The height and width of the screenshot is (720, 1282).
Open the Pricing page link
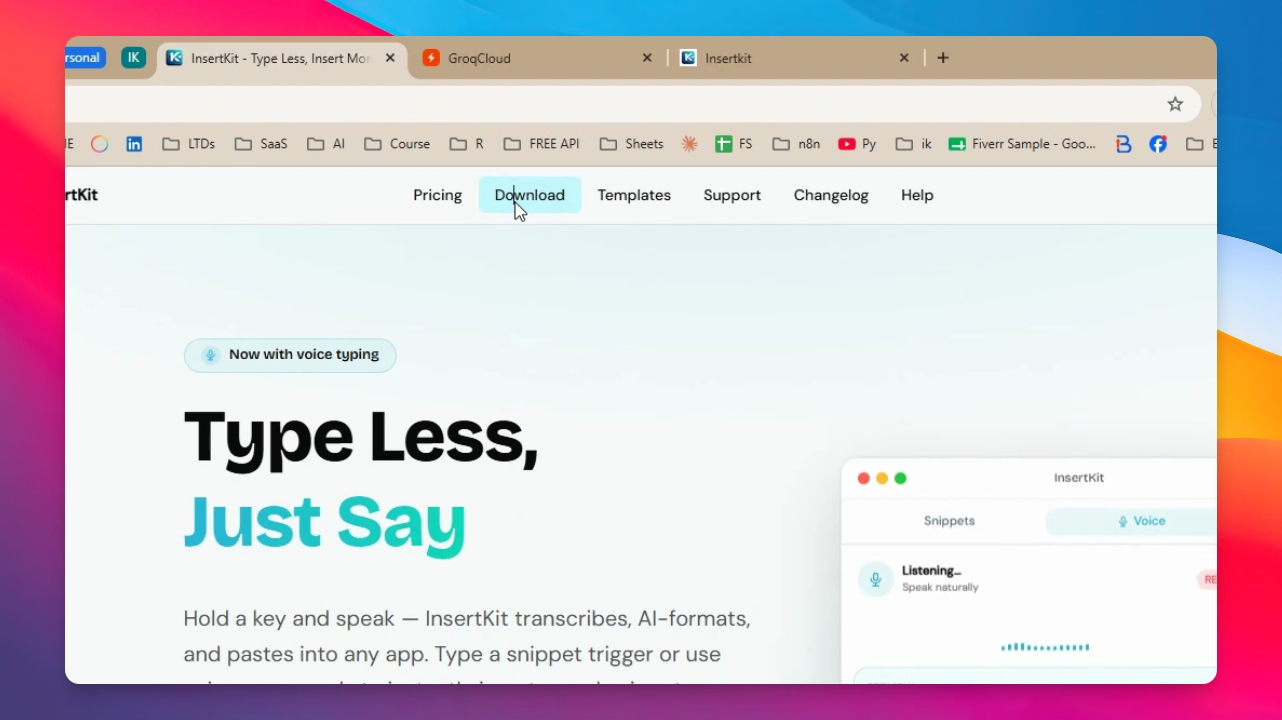437,195
